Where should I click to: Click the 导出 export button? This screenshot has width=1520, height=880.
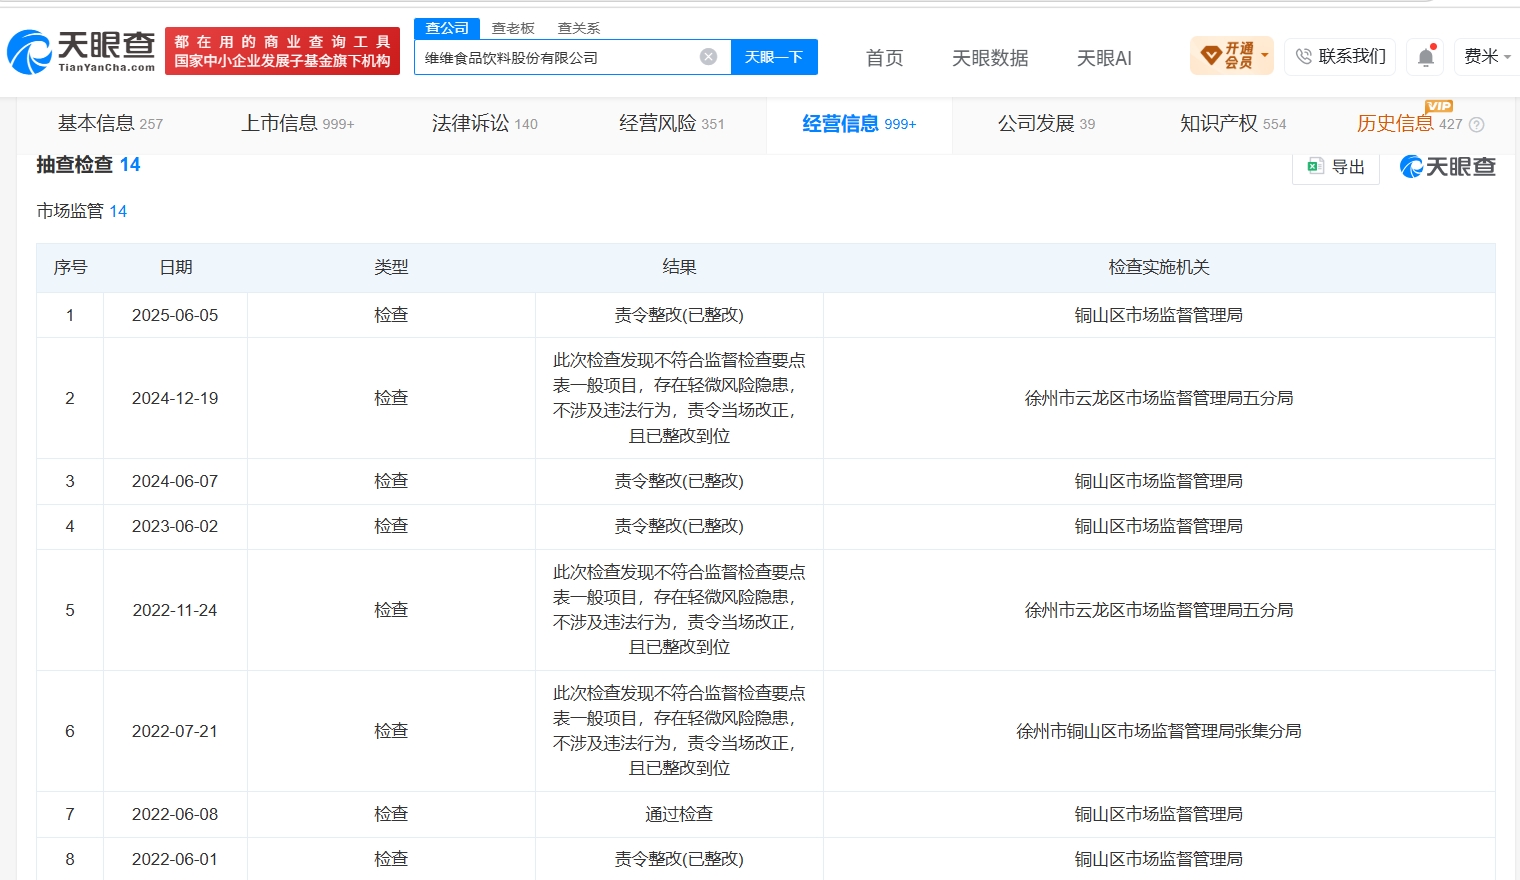pyautogui.click(x=1336, y=167)
